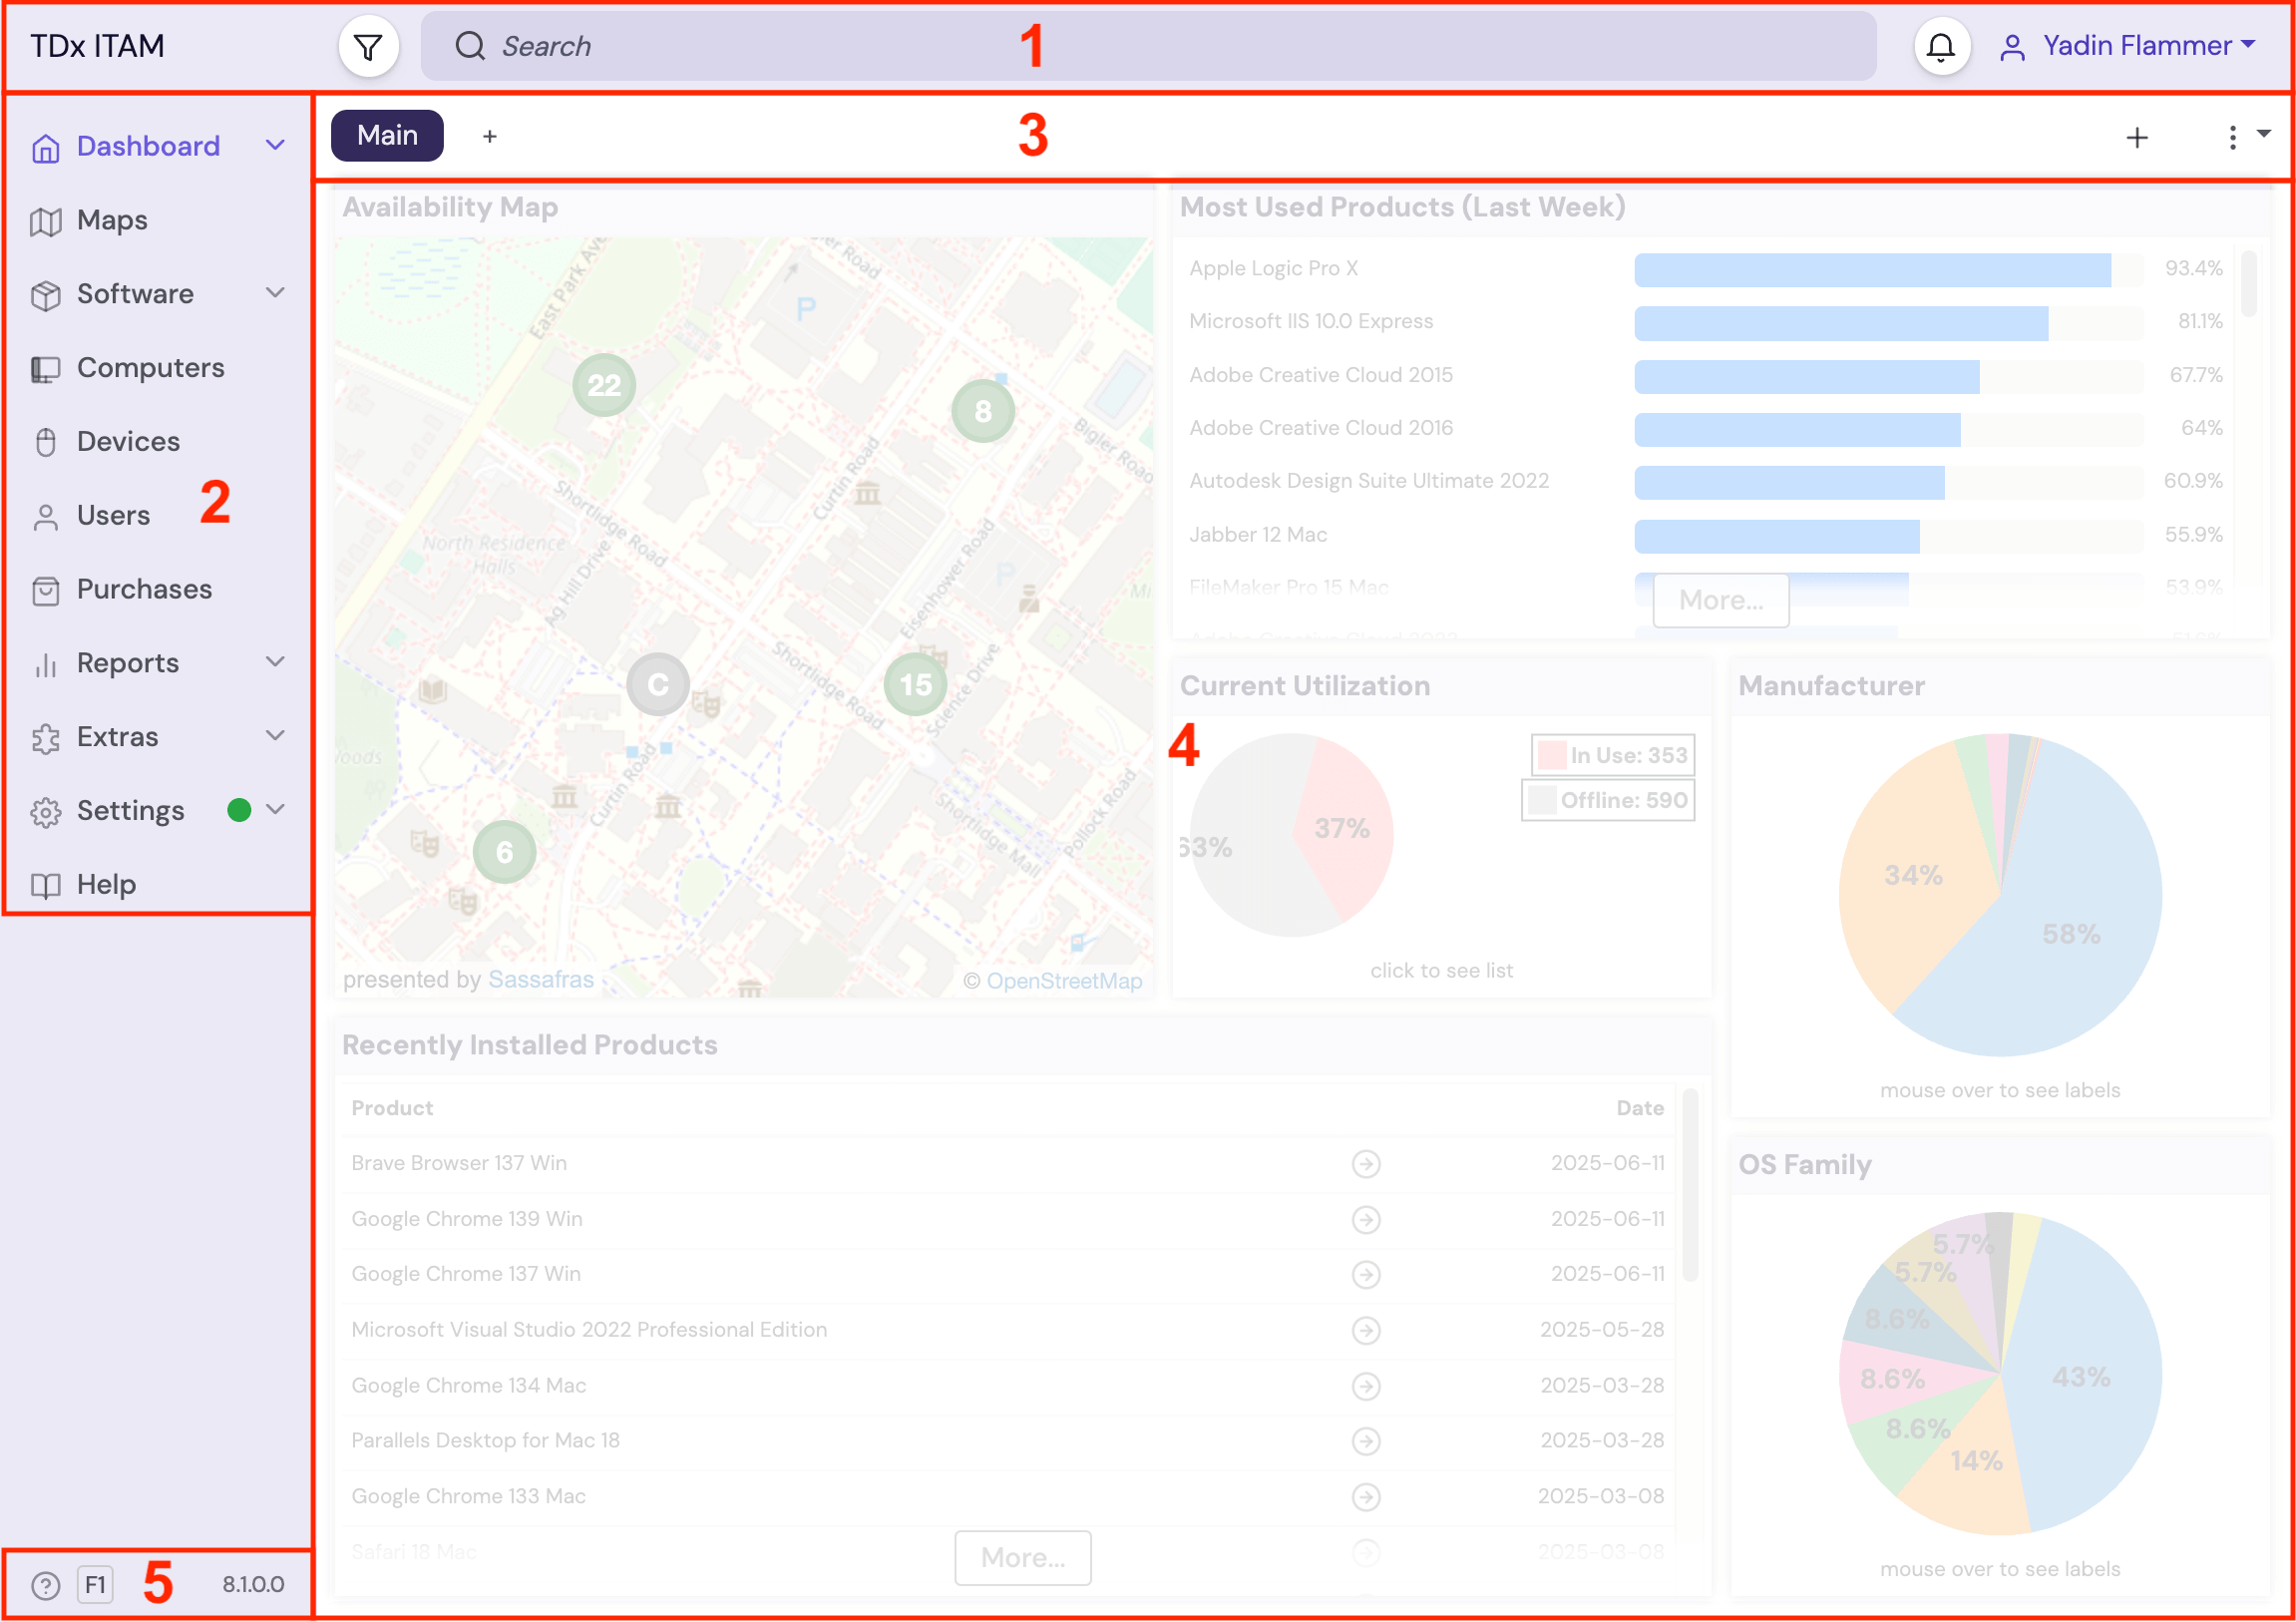Click the question mark help icon
The height and width of the screenshot is (1622, 2296).
[x=45, y=1585]
